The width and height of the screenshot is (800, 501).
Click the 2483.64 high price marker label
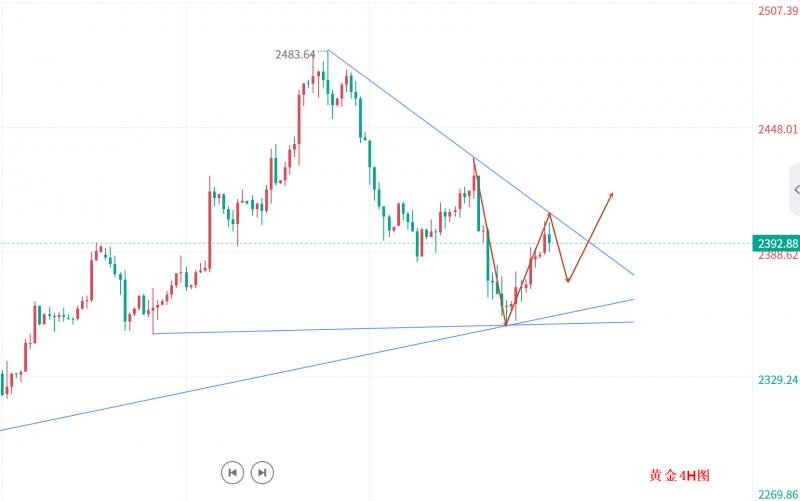[x=295, y=55]
